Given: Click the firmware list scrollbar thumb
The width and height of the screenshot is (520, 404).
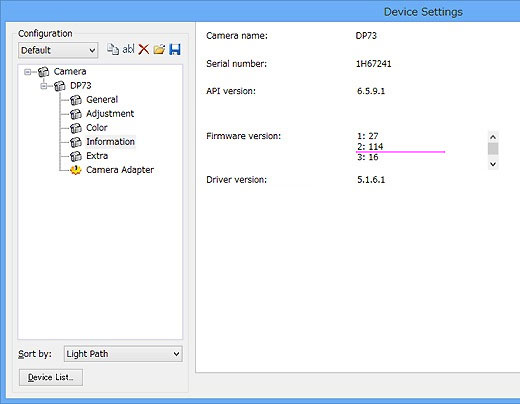Looking at the screenshot, I should click(493, 149).
